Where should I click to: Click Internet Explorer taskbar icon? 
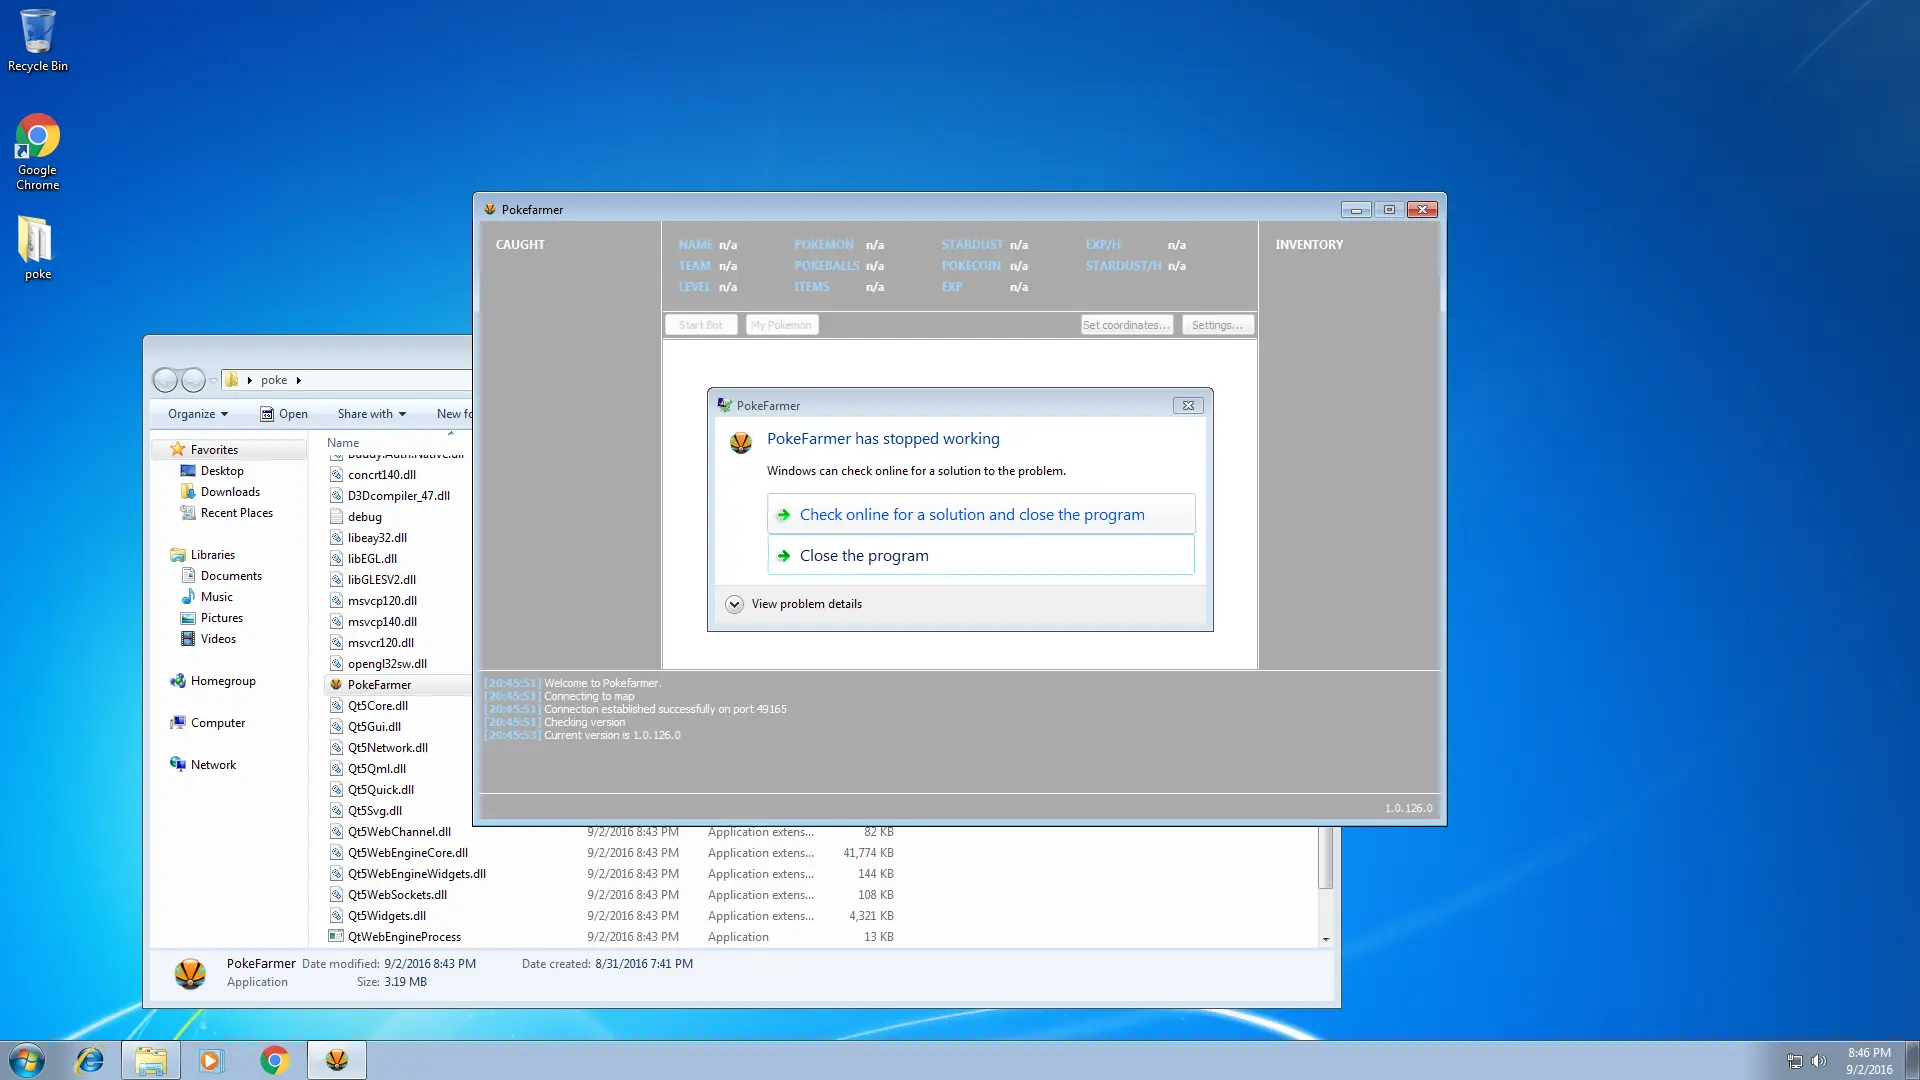click(90, 1060)
